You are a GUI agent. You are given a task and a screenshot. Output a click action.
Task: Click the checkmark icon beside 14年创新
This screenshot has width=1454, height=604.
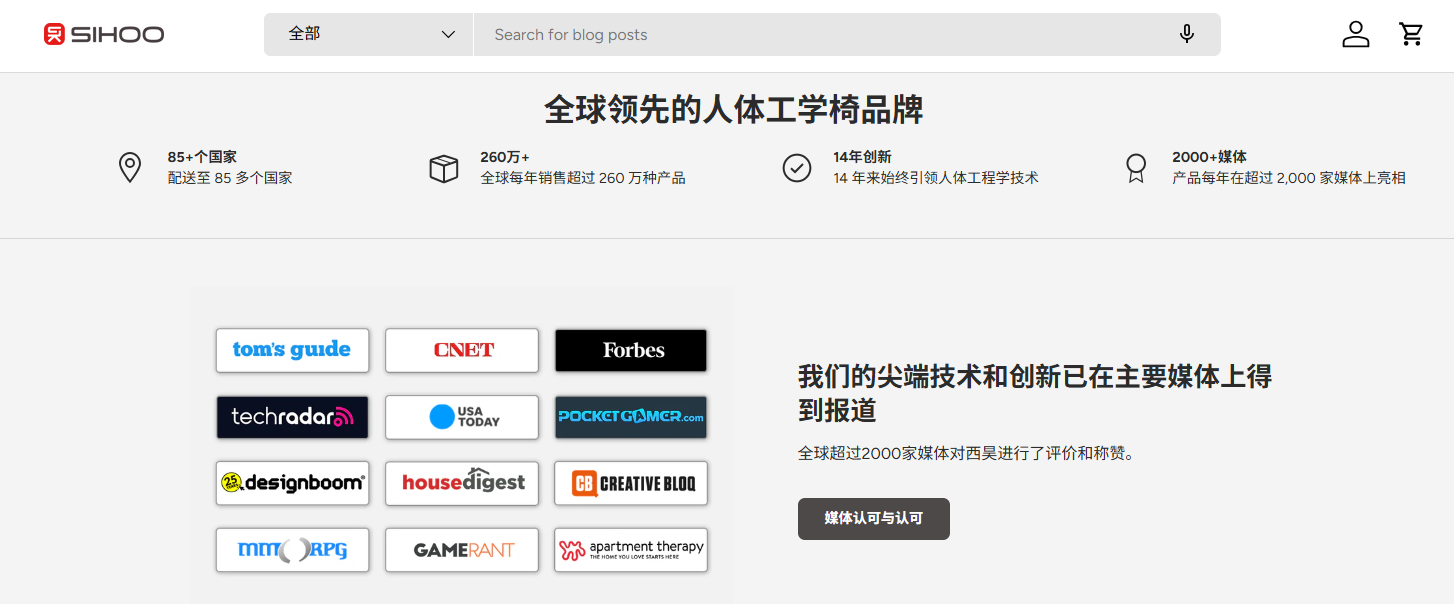click(x=796, y=168)
